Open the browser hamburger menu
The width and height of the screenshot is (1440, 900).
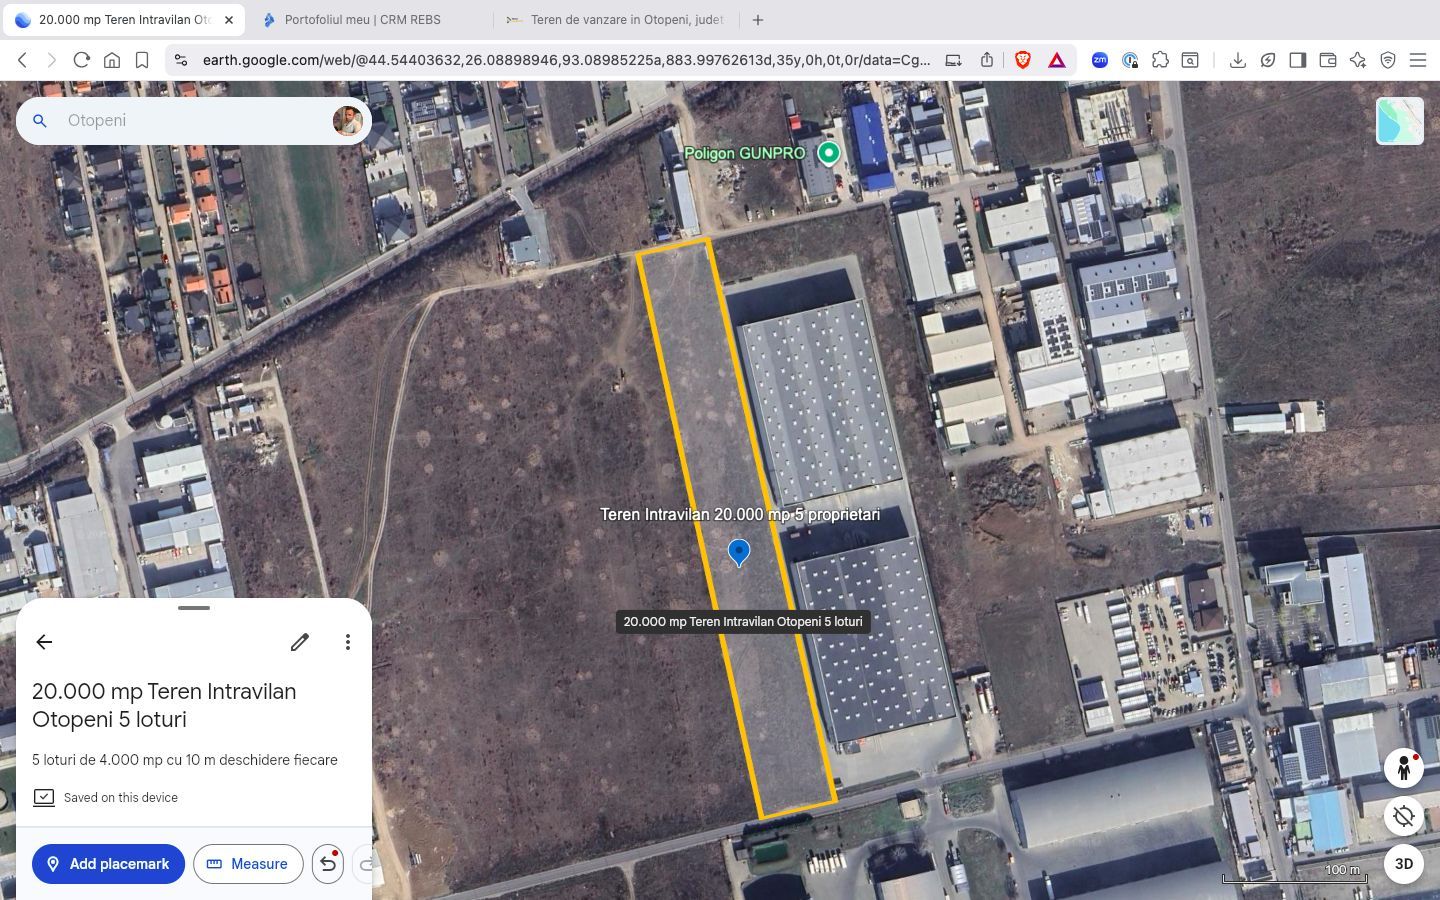click(x=1418, y=60)
